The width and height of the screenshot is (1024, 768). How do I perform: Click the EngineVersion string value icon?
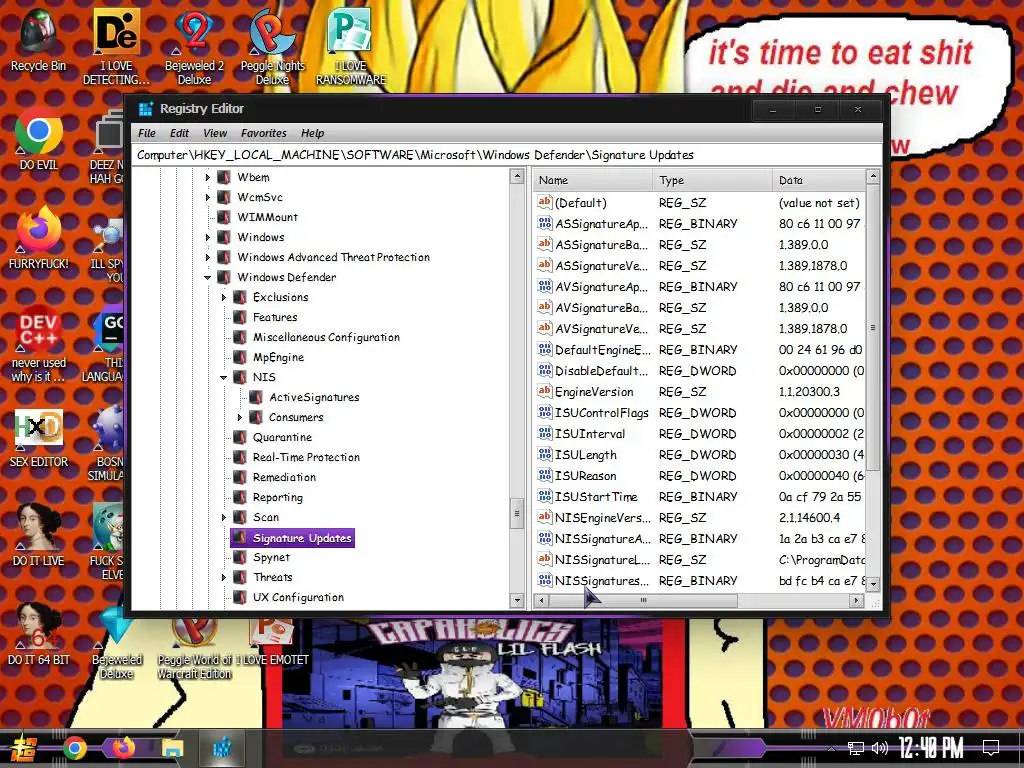point(545,391)
